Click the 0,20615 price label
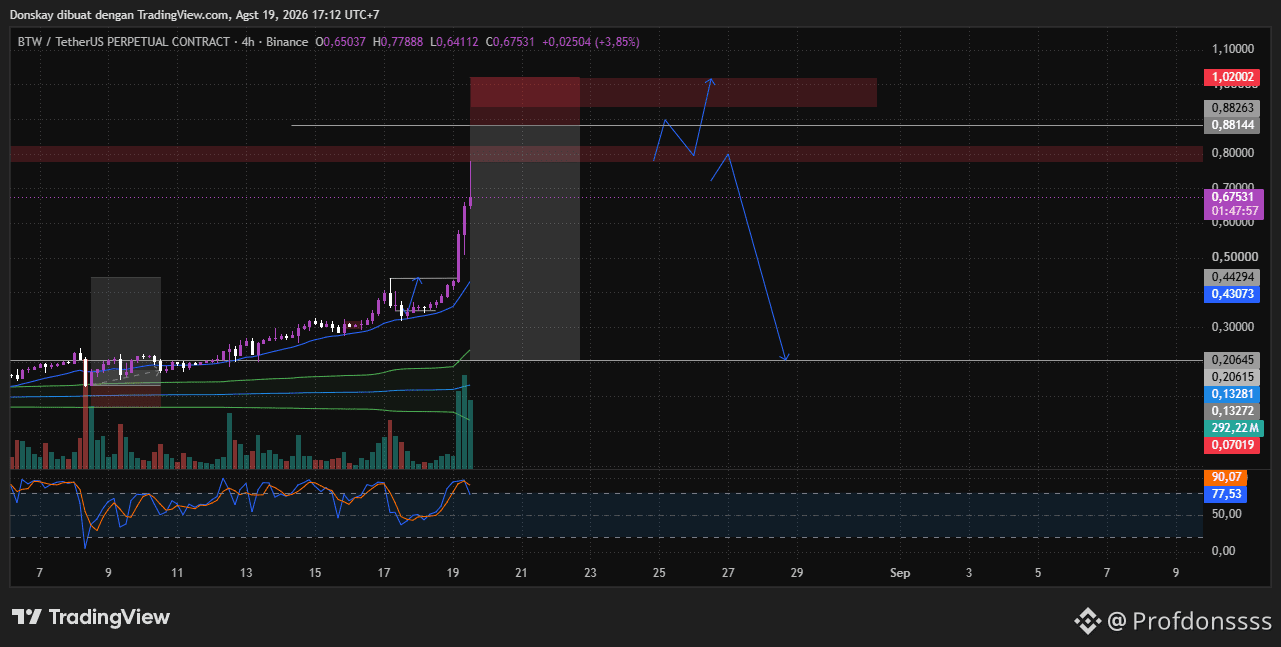 [x=1233, y=377]
